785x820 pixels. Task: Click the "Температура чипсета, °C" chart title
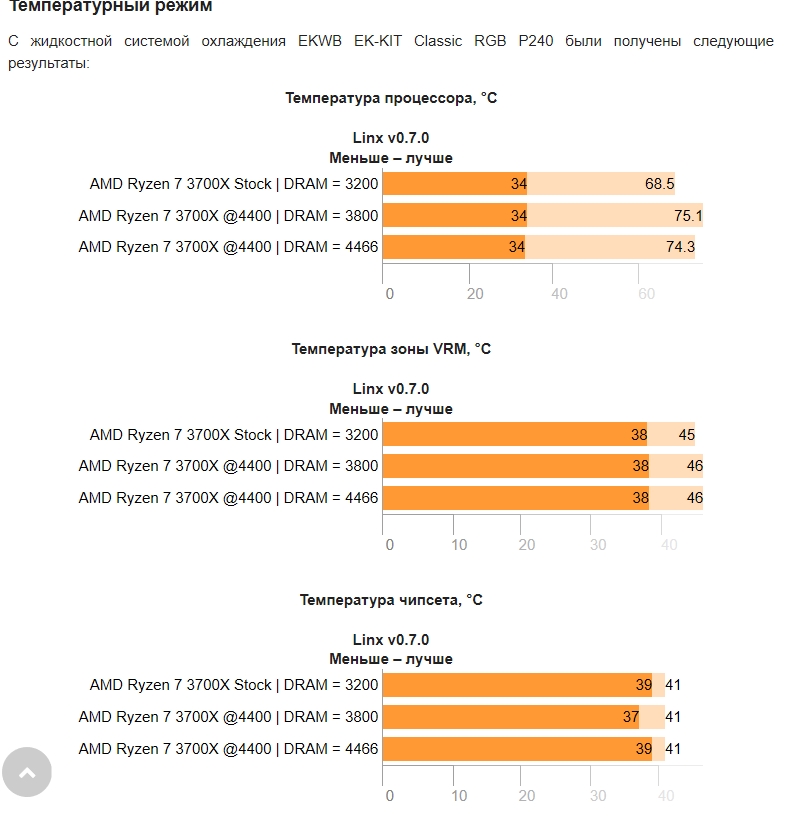(x=391, y=600)
